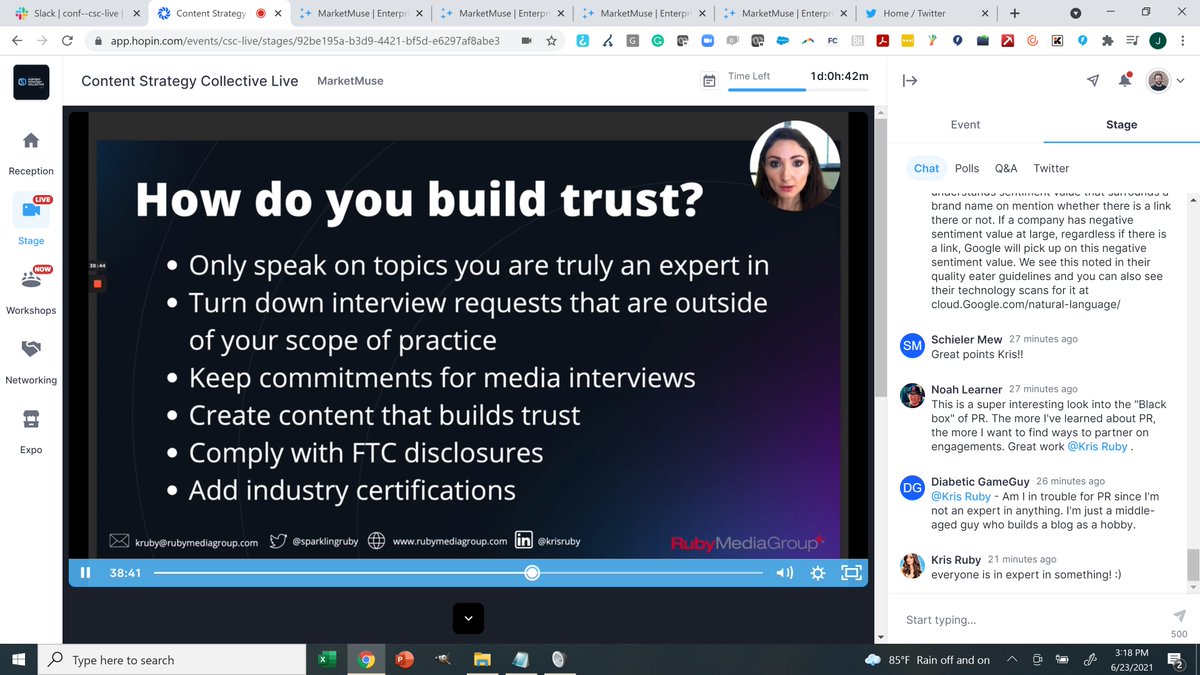Open the Zoom extension icon
This screenshot has width=1200, height=675.
click(x=708, y=41)
